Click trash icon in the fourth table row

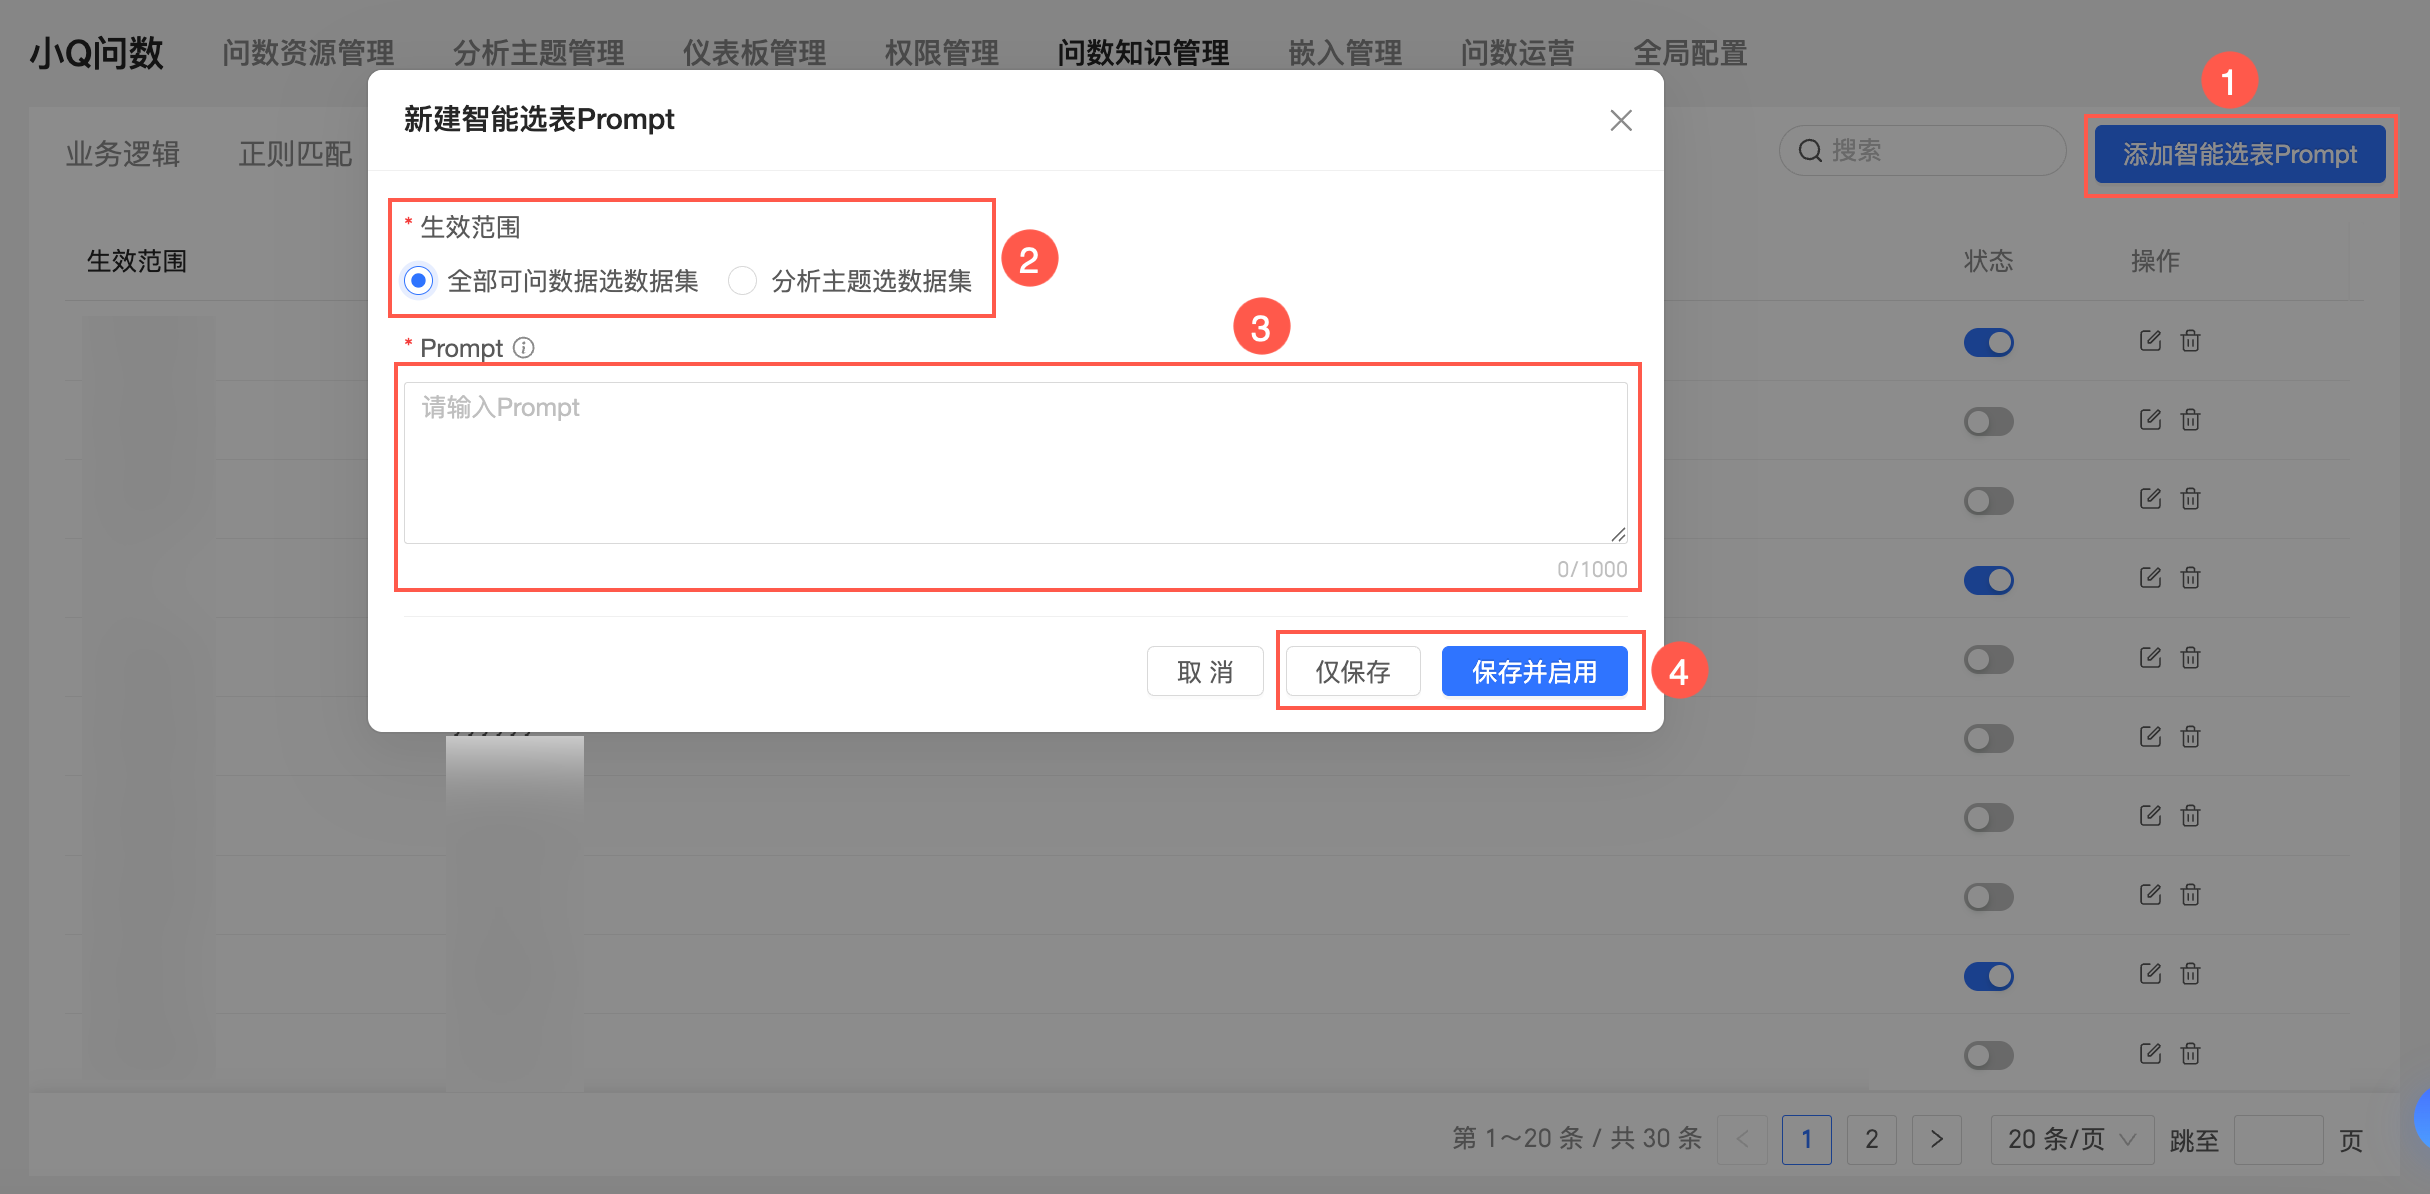click(x=2190, y=578)
